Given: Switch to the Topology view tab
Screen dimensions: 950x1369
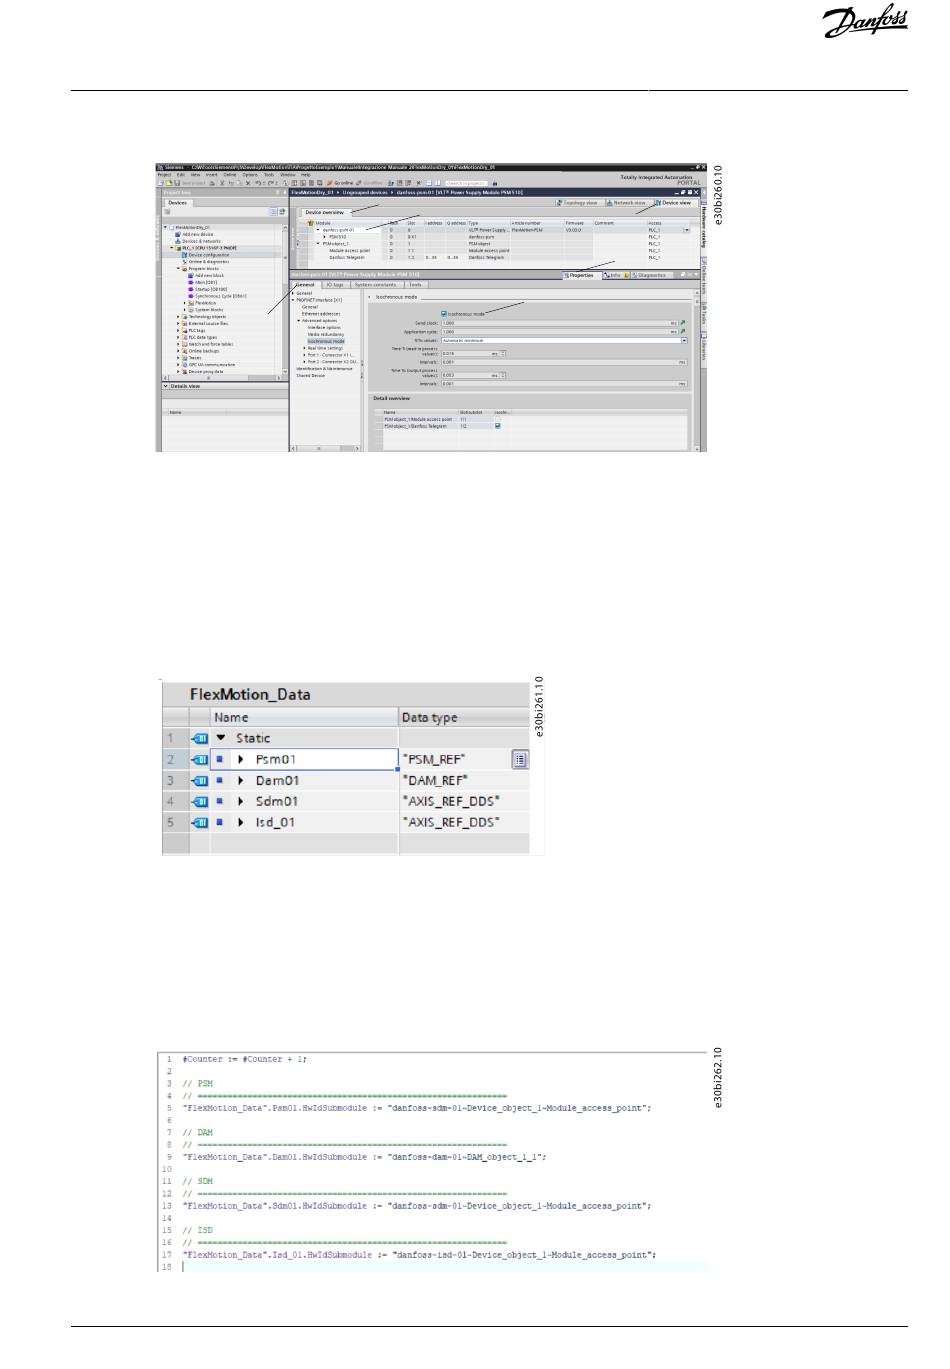Looking at the screenshot, I should coord(578,203).
